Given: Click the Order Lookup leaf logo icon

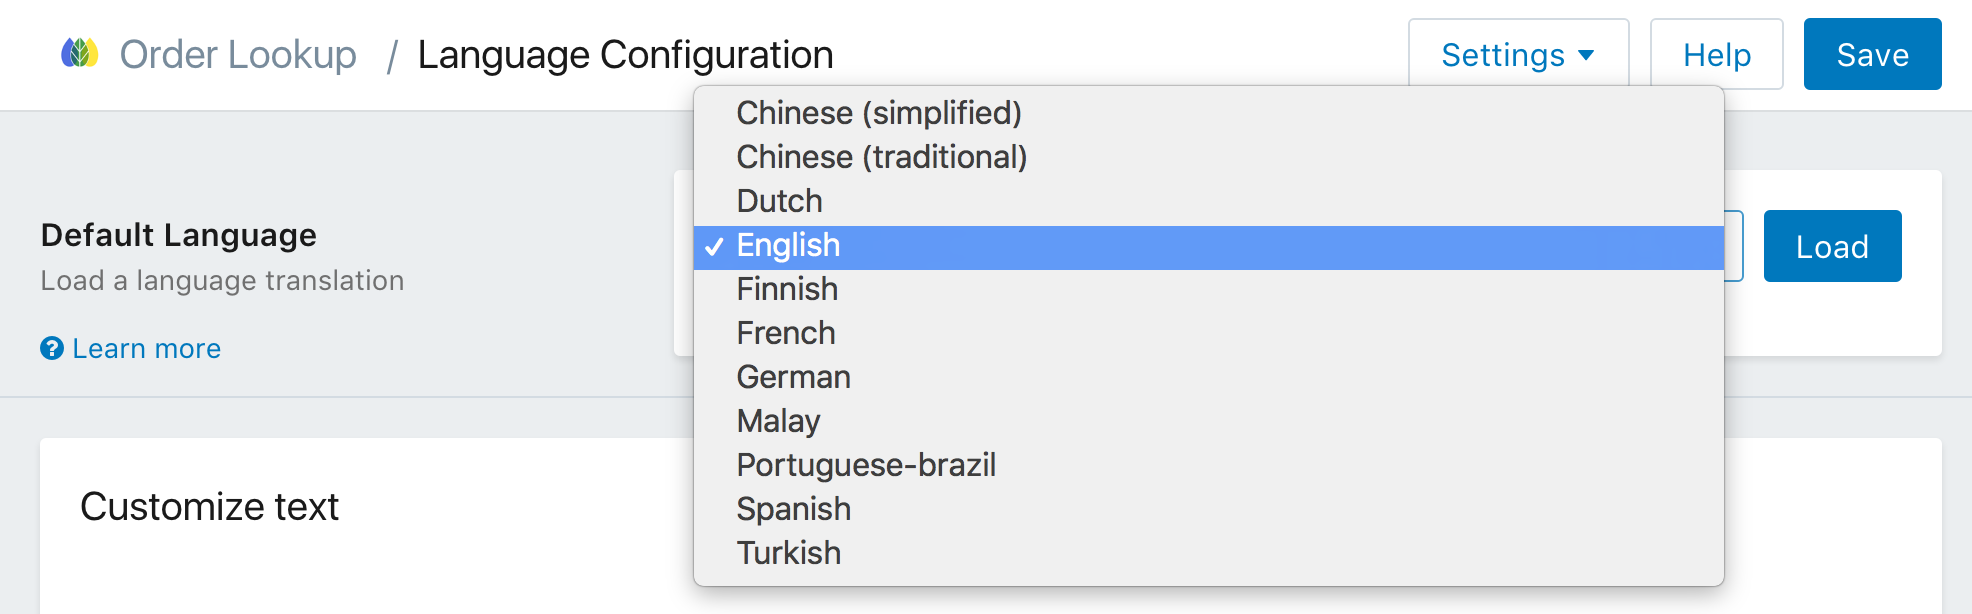Looking at the screenshot, I should (x=80, y=54).
